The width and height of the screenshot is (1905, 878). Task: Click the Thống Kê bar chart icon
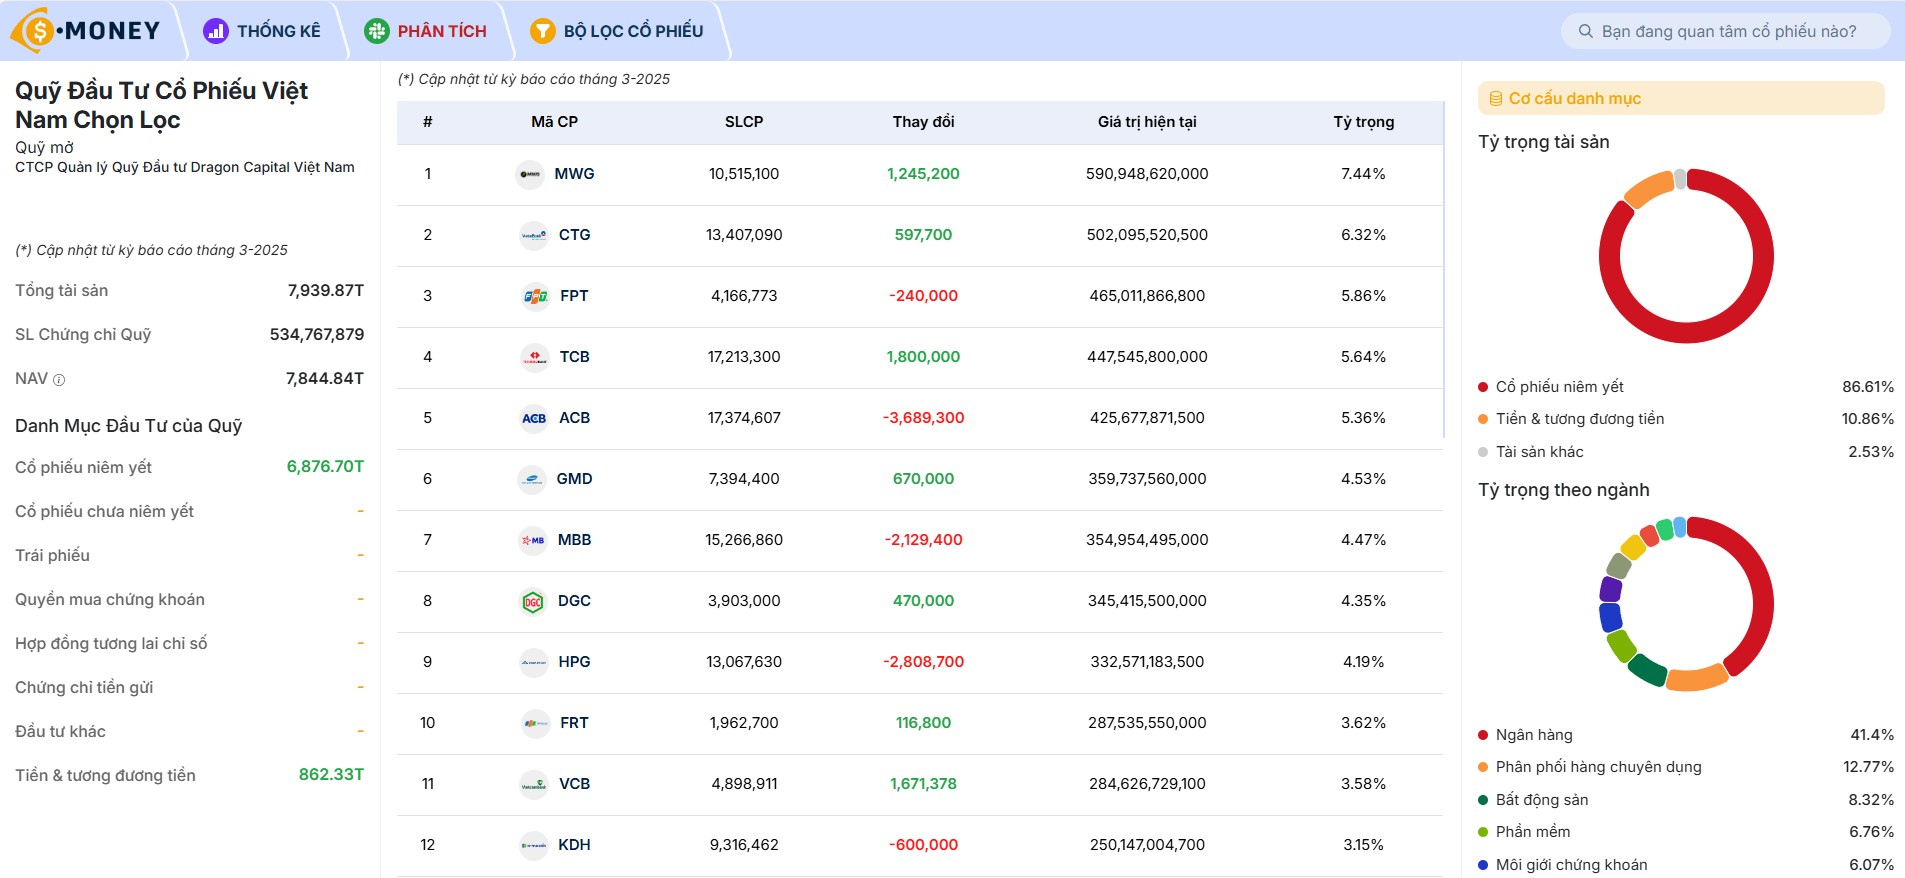coord(216,31)
